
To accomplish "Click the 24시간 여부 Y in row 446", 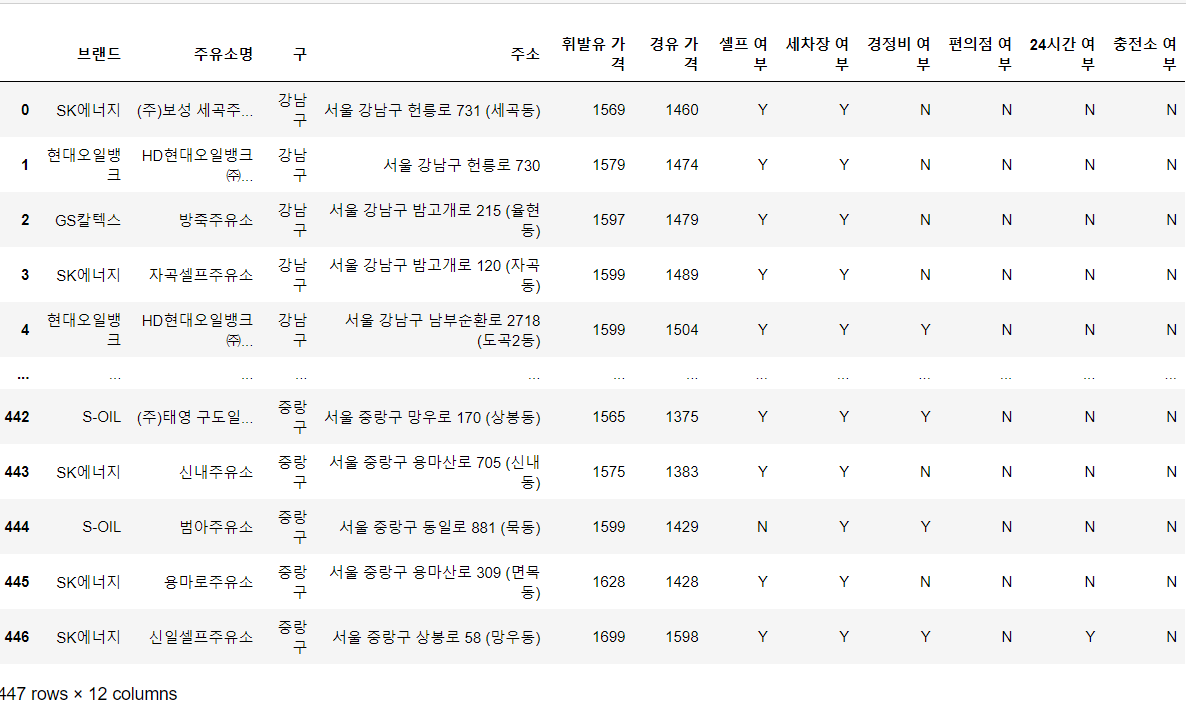I will [1090, 637].
